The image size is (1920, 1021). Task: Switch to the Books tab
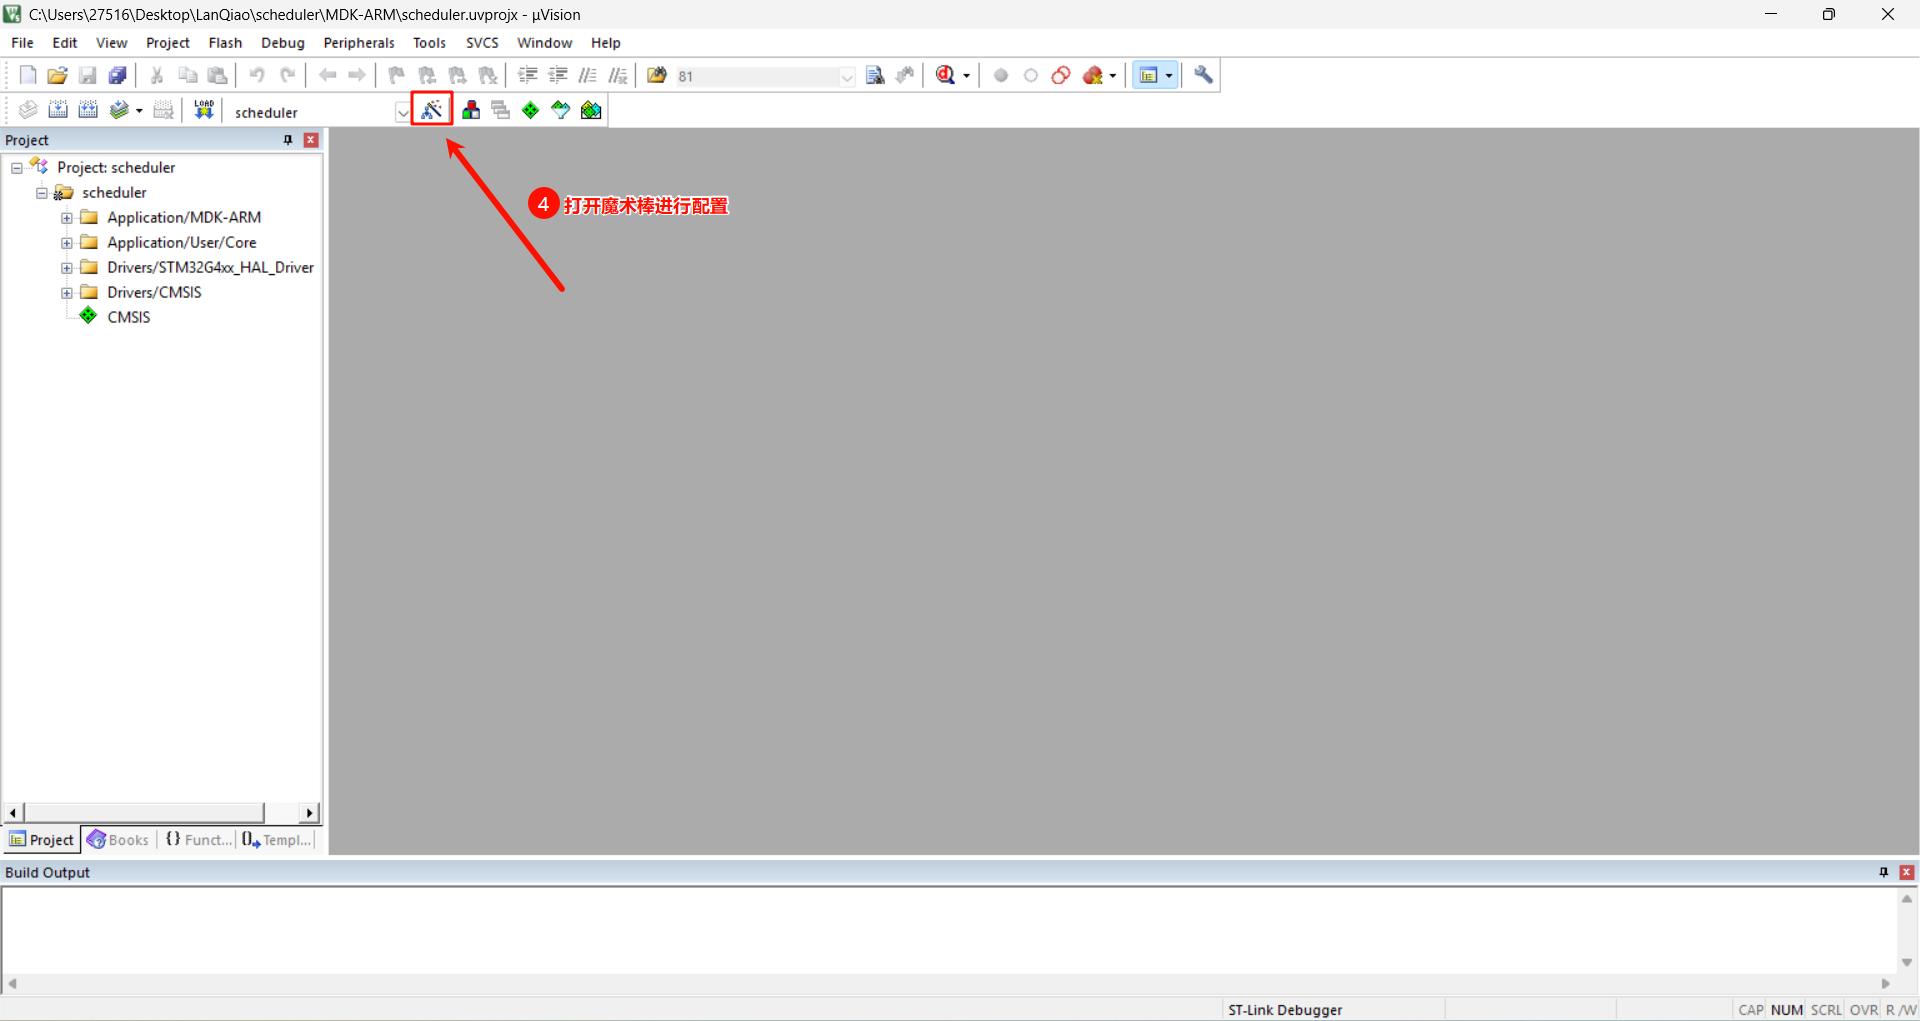[x=119, y=840]
